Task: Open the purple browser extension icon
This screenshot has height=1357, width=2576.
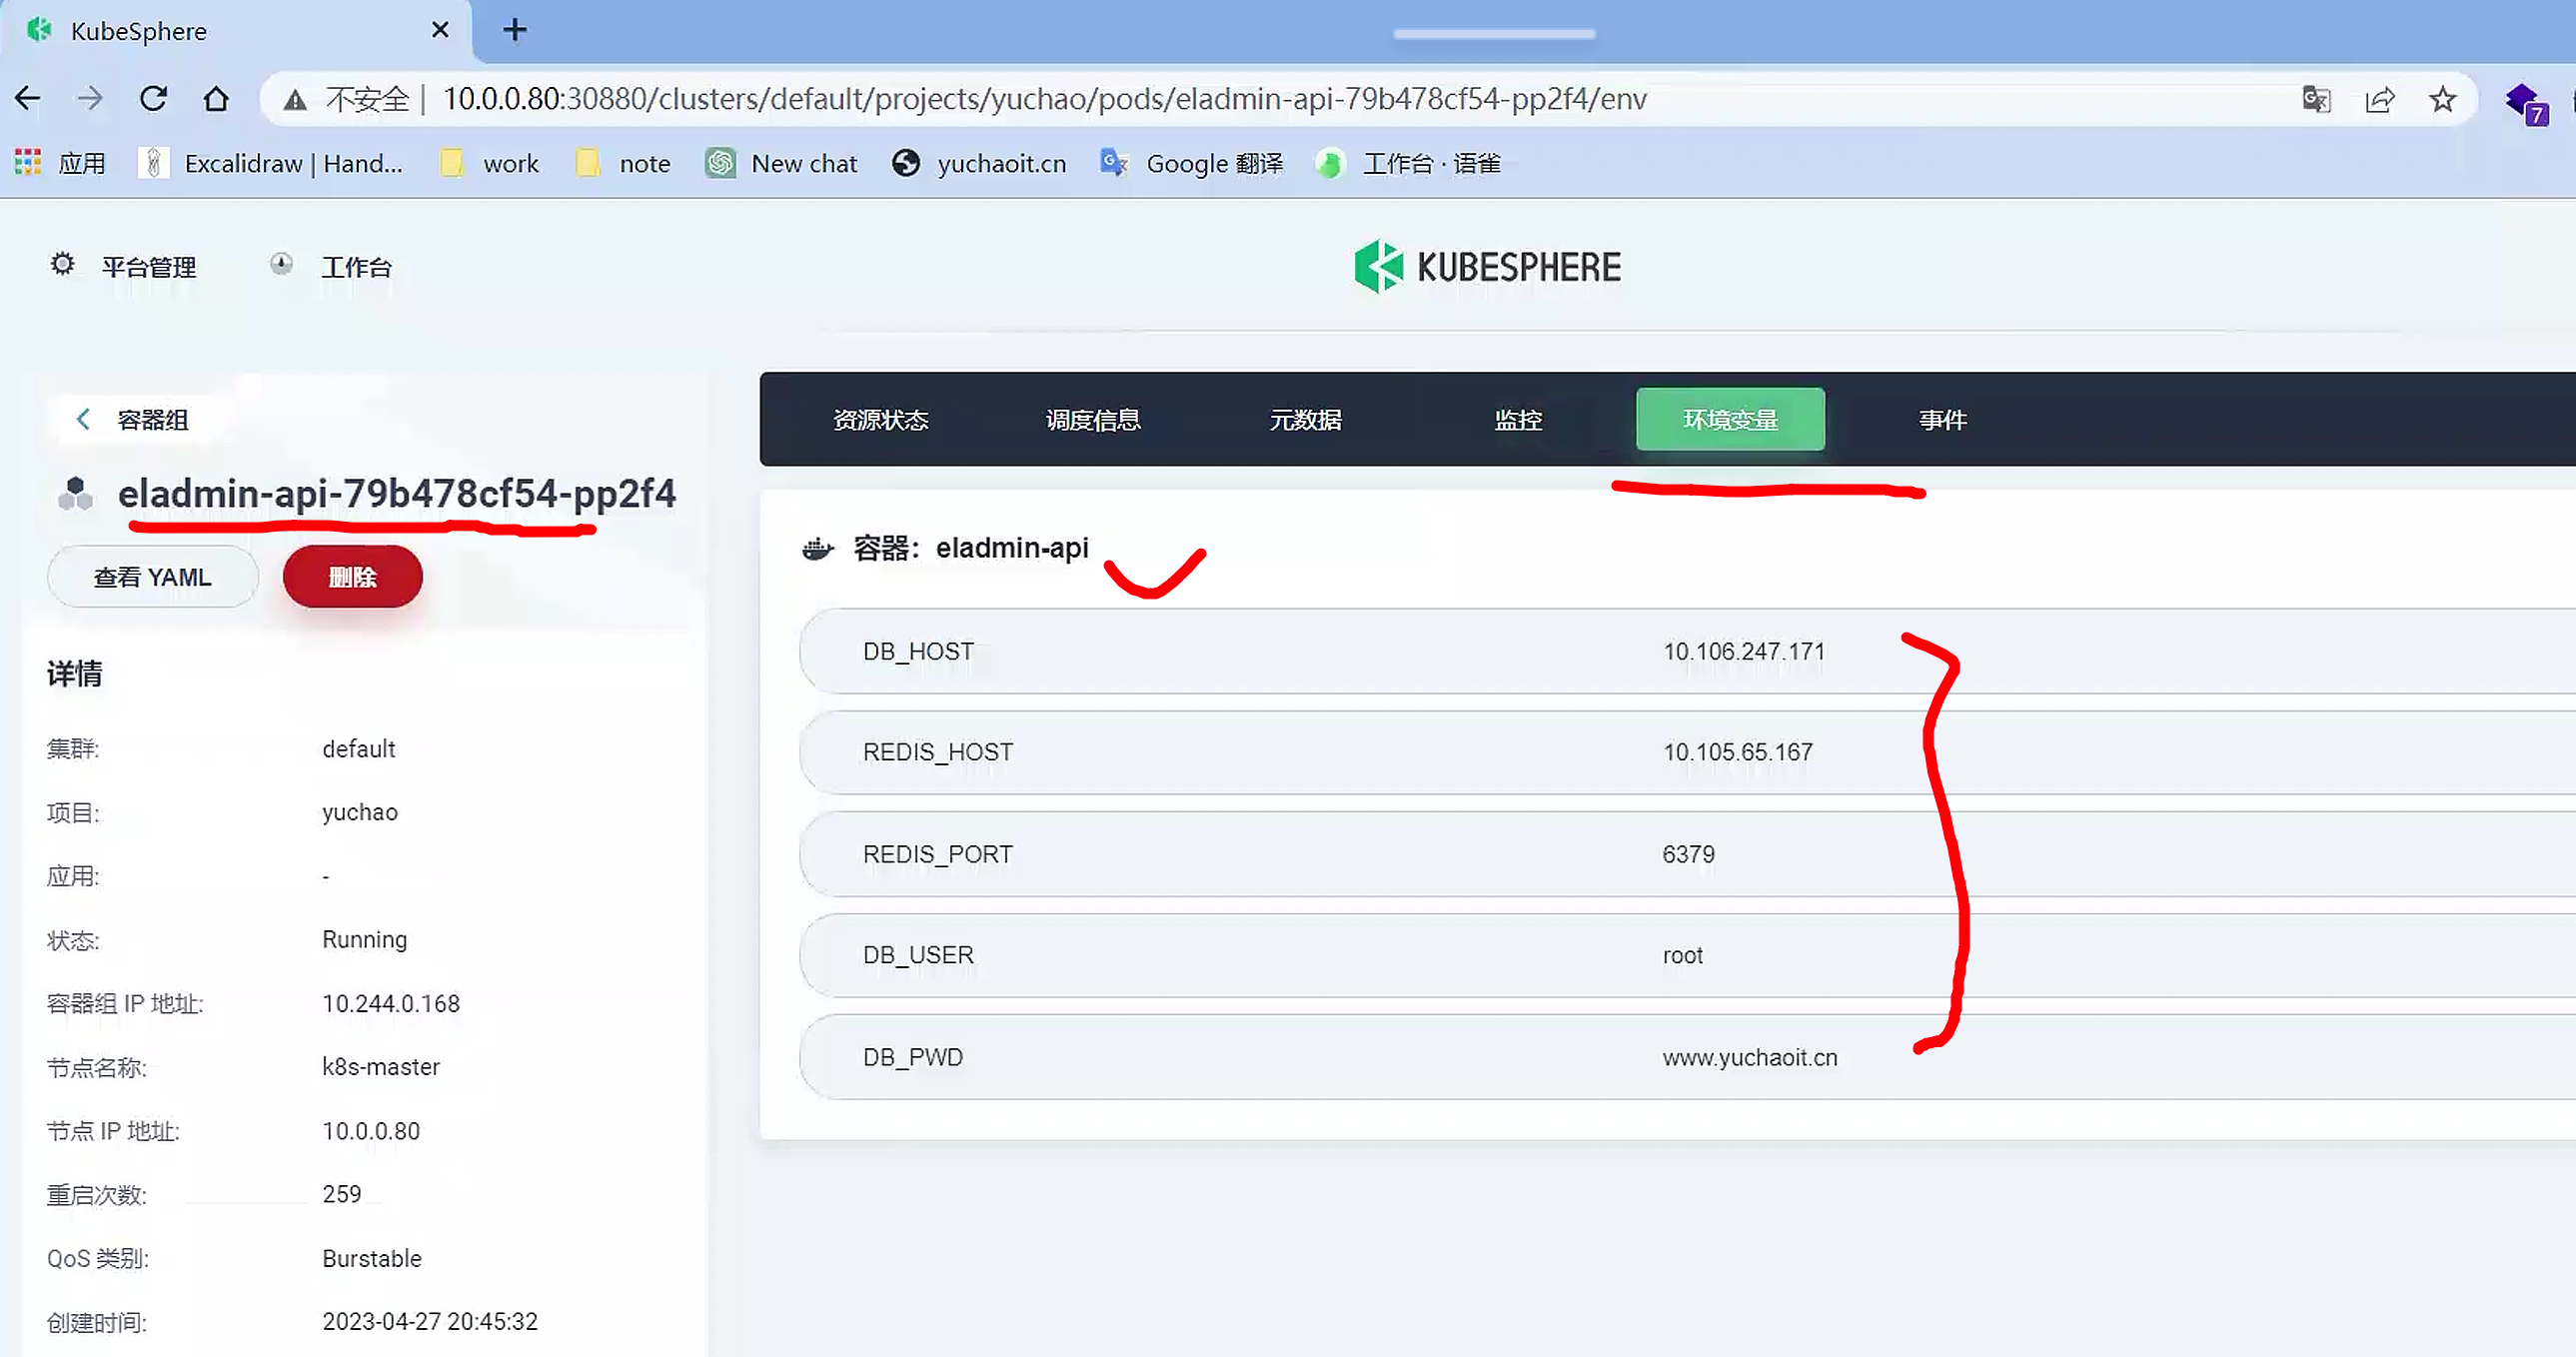Action: point(2524,102)
